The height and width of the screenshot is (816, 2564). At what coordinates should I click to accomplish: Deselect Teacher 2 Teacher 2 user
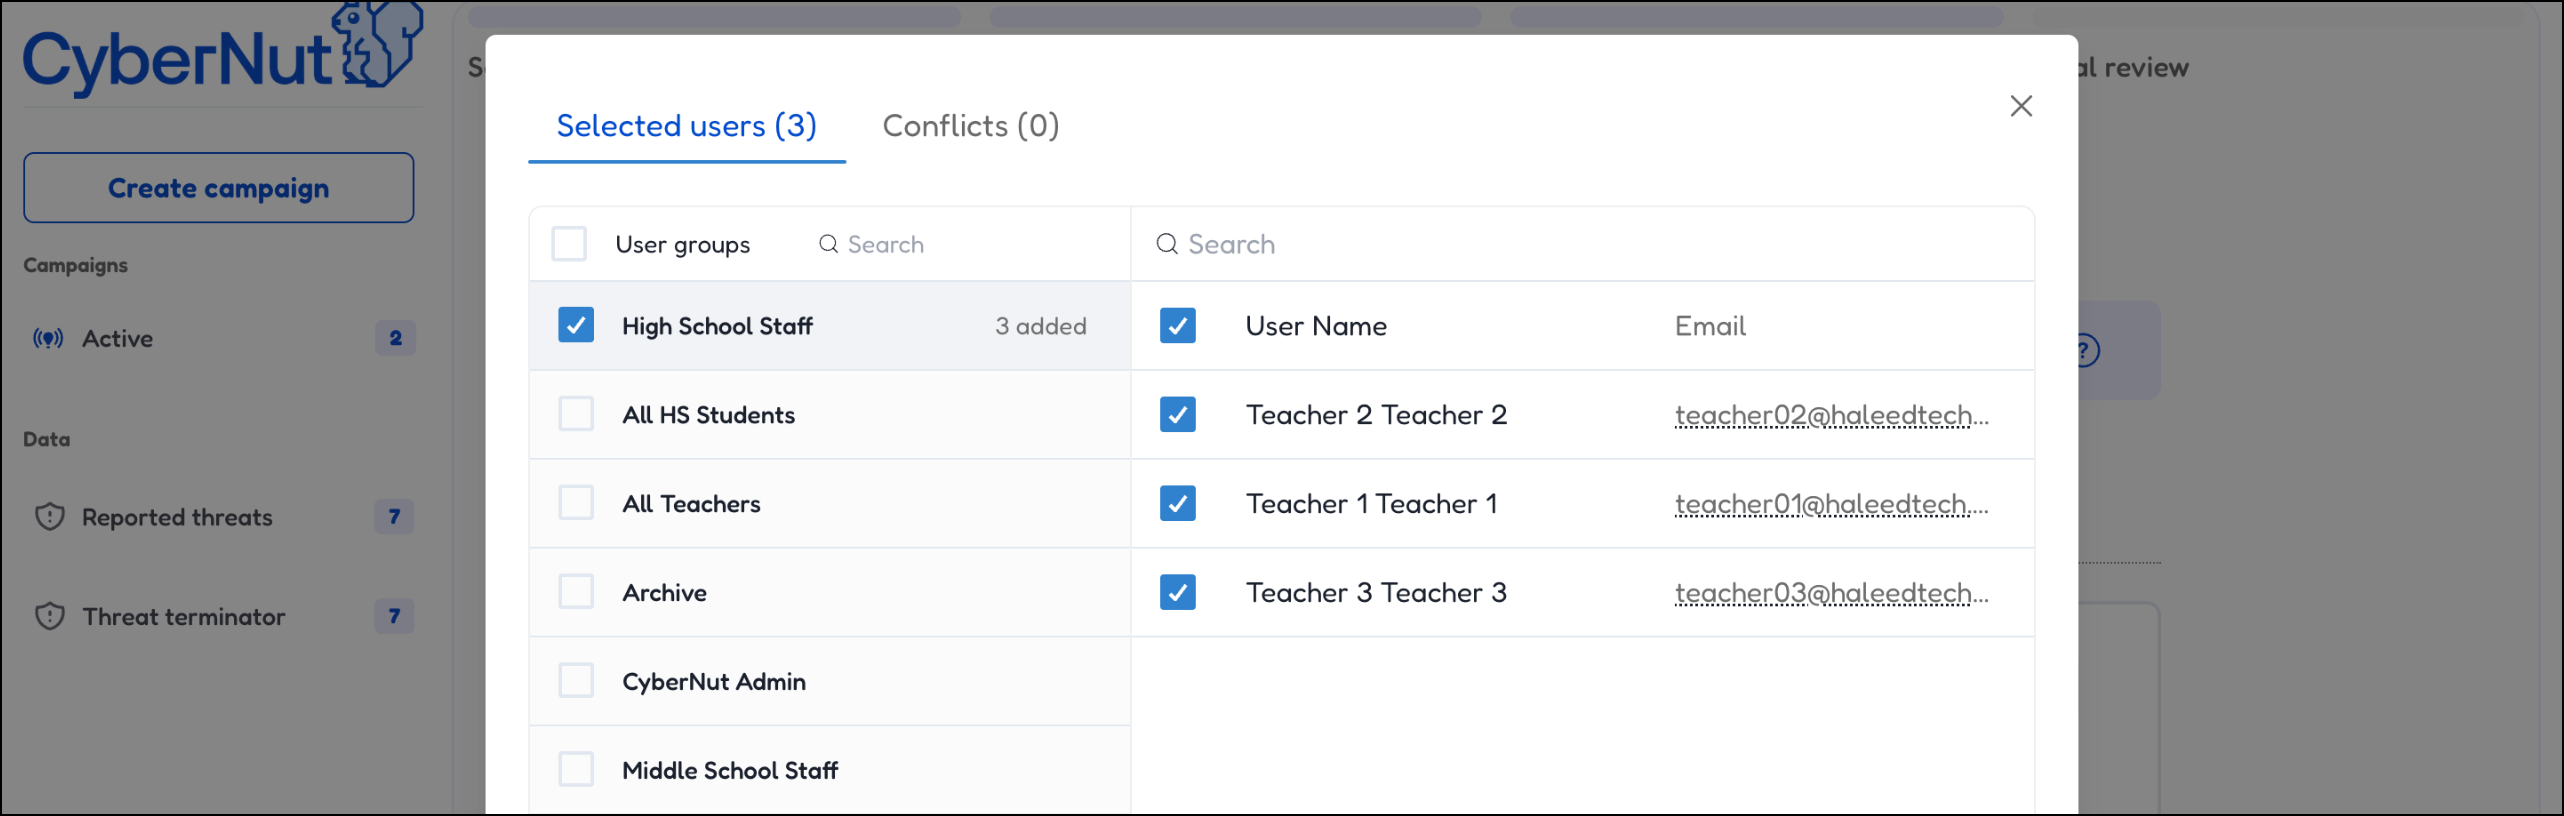click(1177, 414)
